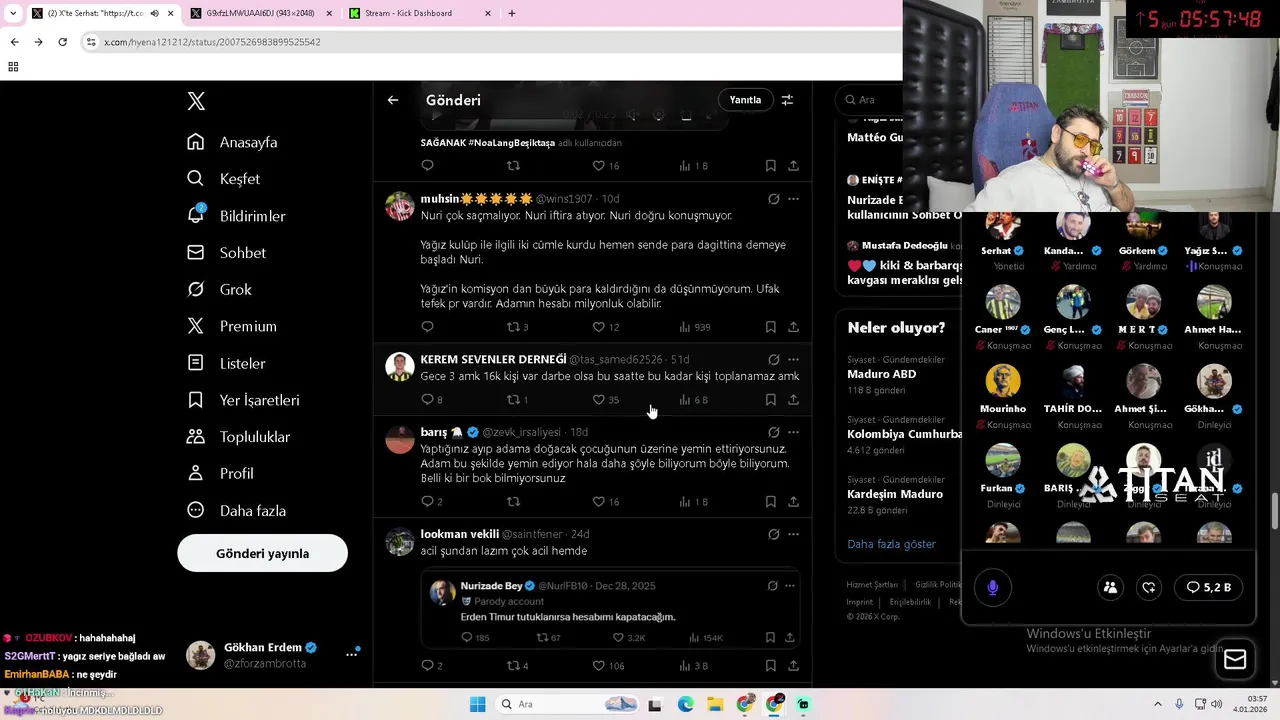Open the X logo home icon
The image size is (1280, 720).
click(x=196, y=101)
